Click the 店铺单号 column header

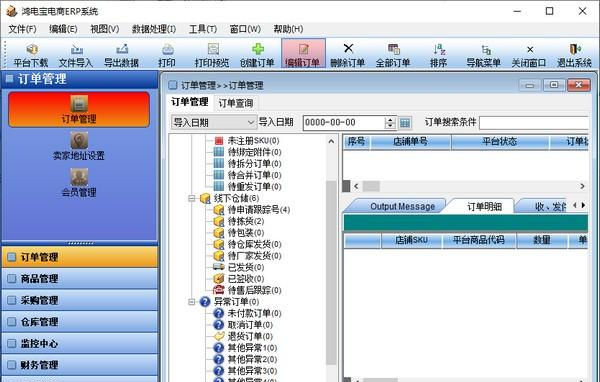410,142
